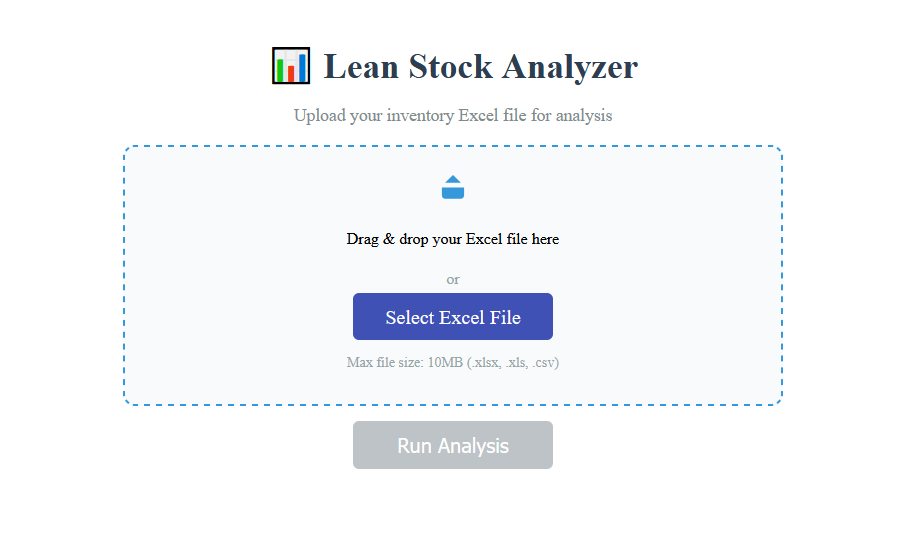Viewport: 917px width, 535px height.
Task: Click the "or" separator text
Action: (x=453, y=279)
